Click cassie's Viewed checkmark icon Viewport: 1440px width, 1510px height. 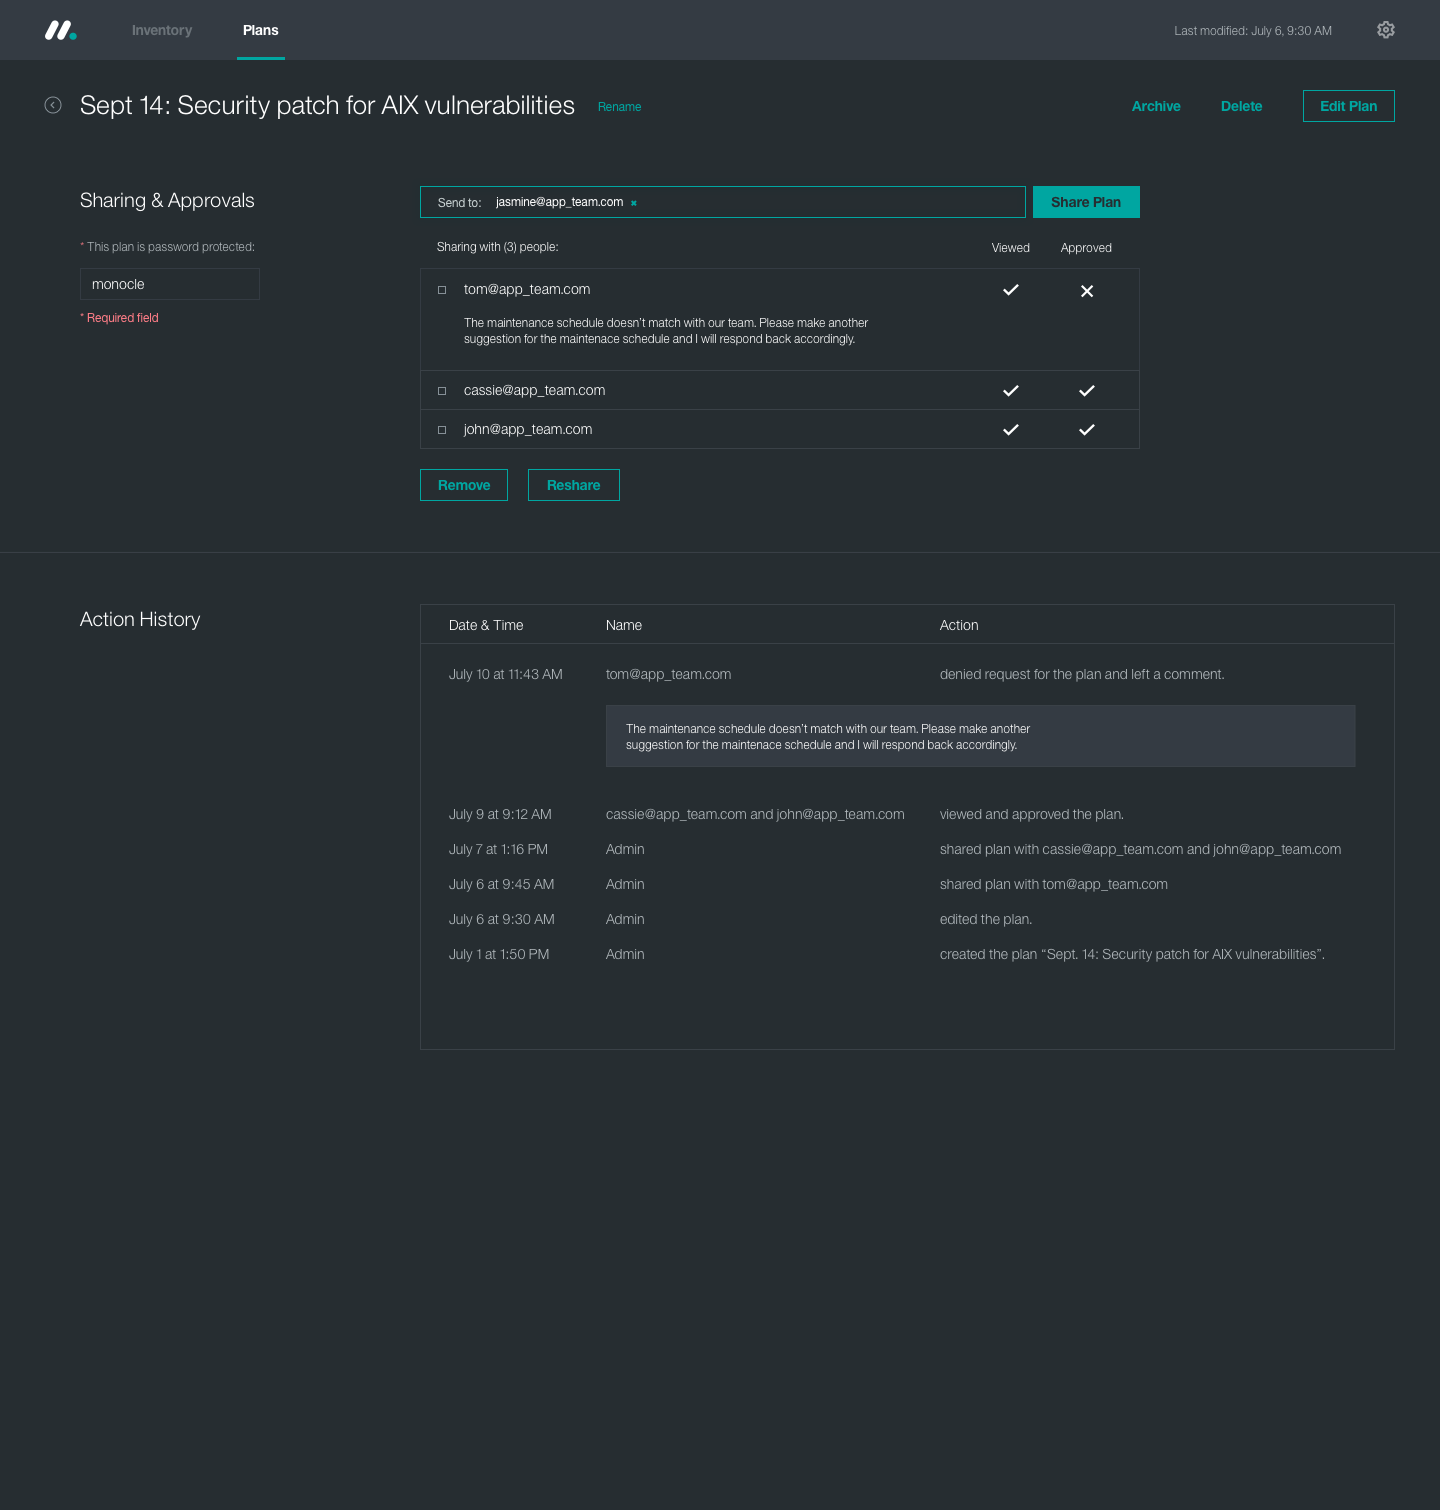pos(1011,391)
